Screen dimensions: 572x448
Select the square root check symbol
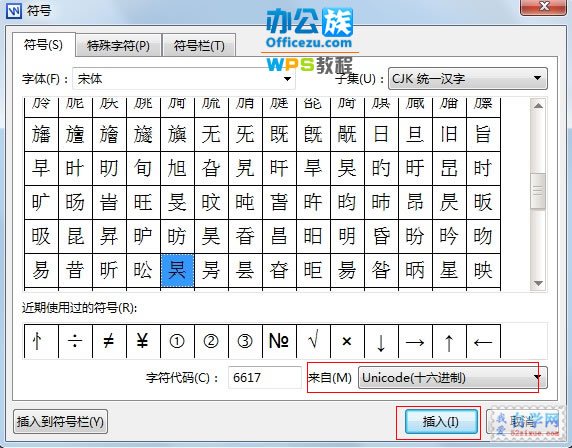tap(313, 341)
